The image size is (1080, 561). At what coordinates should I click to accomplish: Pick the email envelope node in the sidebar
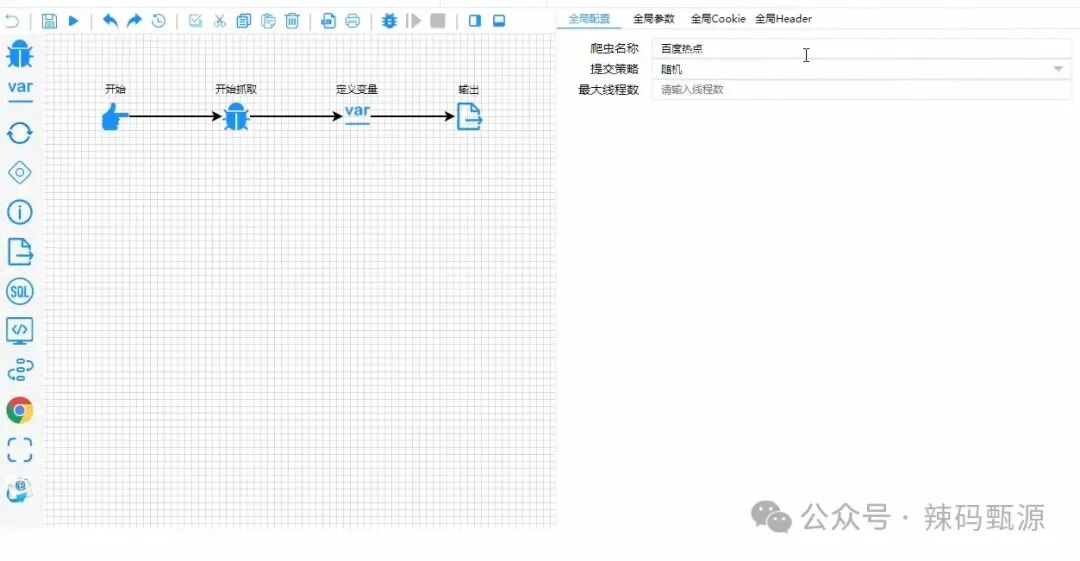(19, 490)
